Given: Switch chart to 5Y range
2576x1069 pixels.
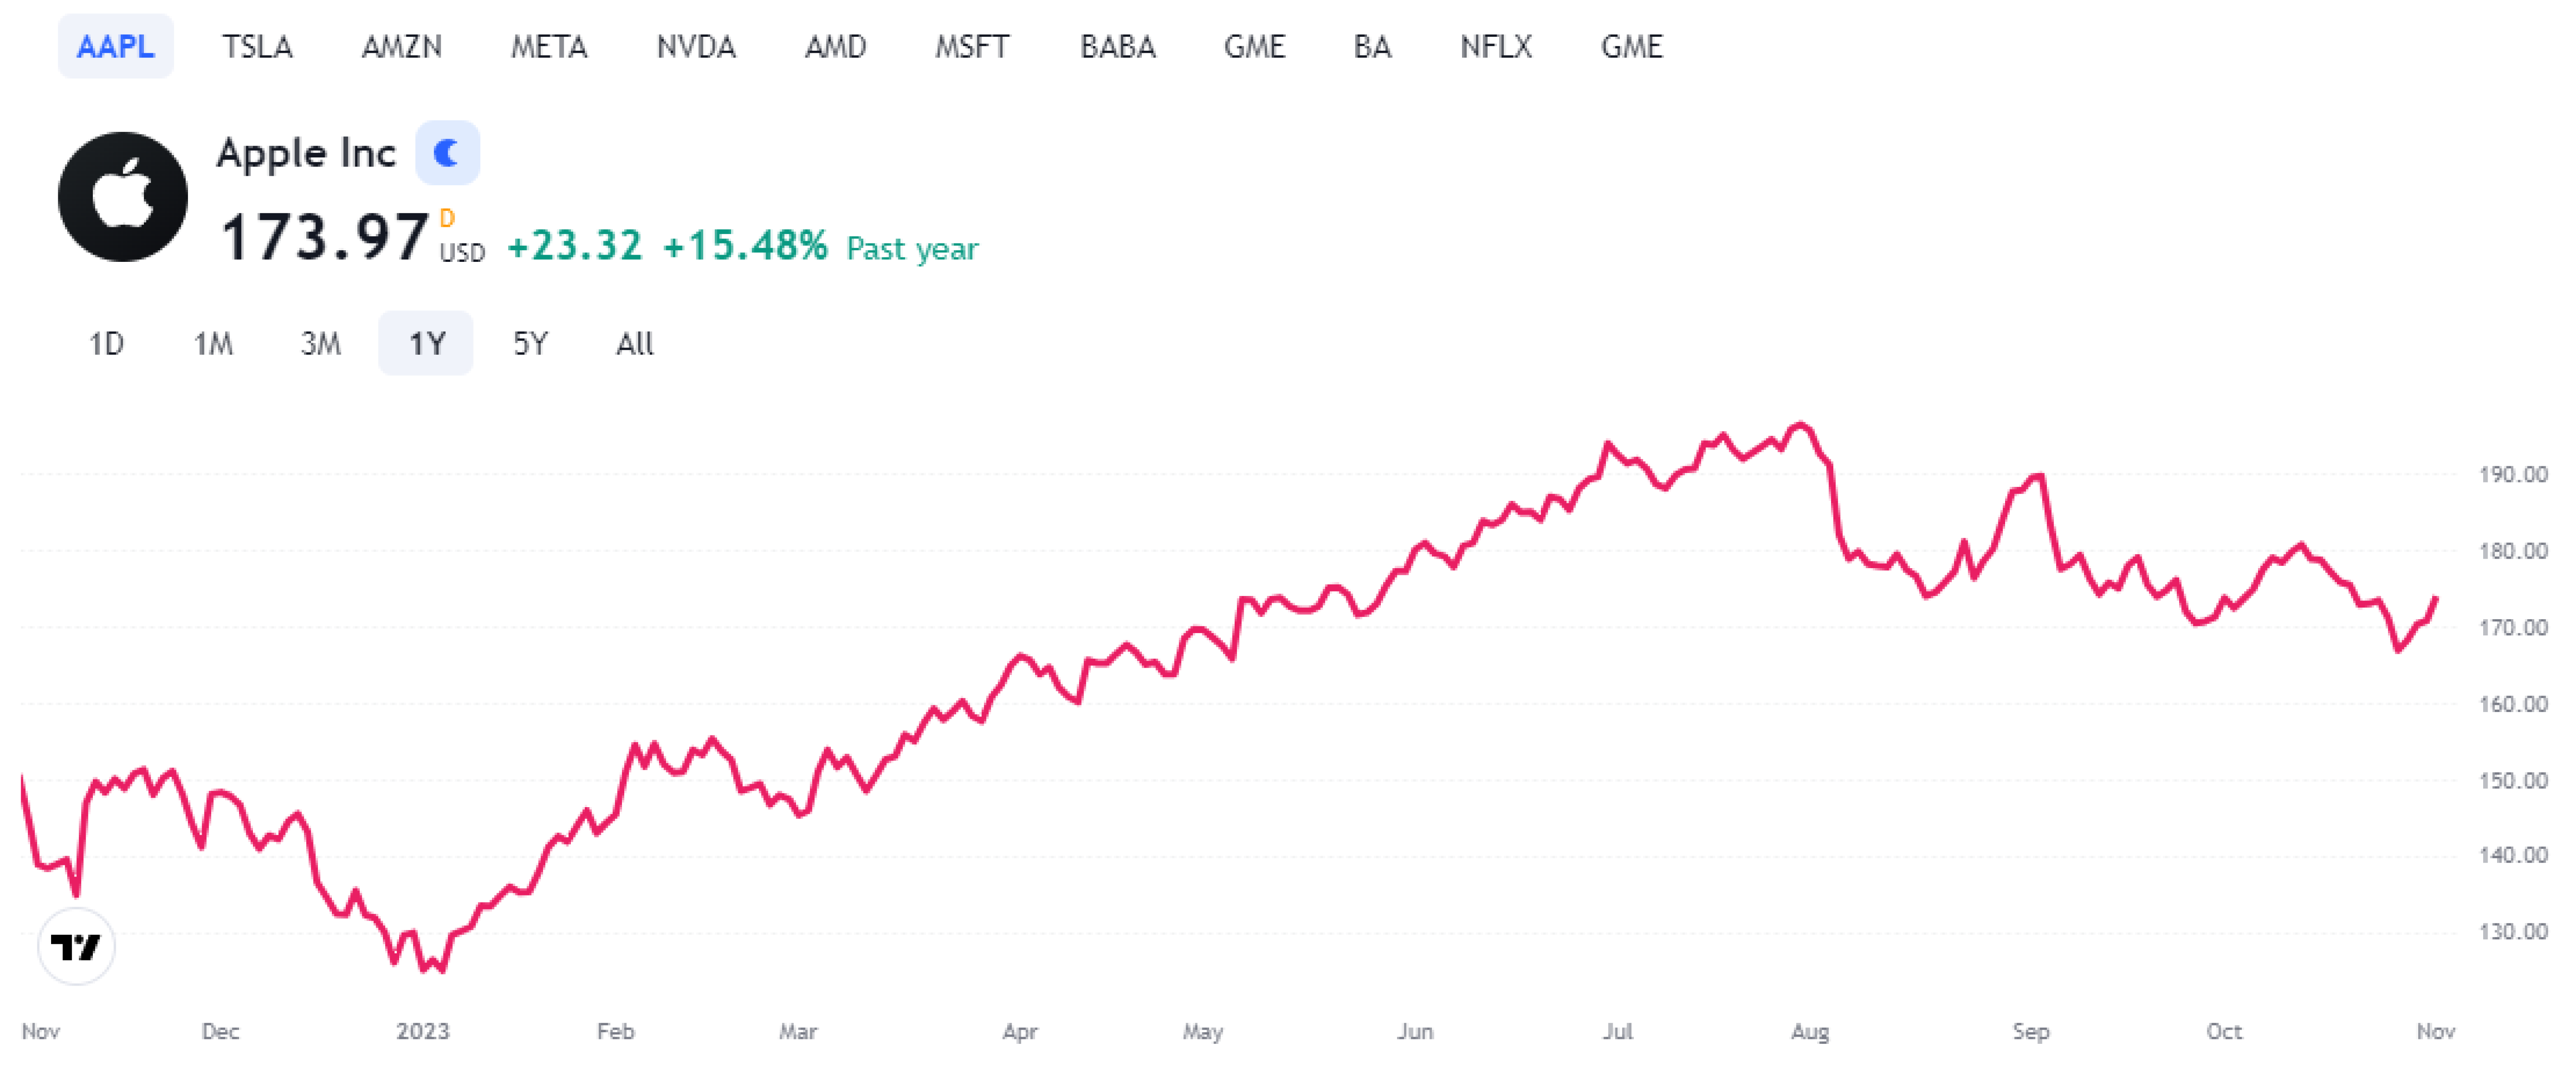Looking at the screenshot, I should (531, 343).
